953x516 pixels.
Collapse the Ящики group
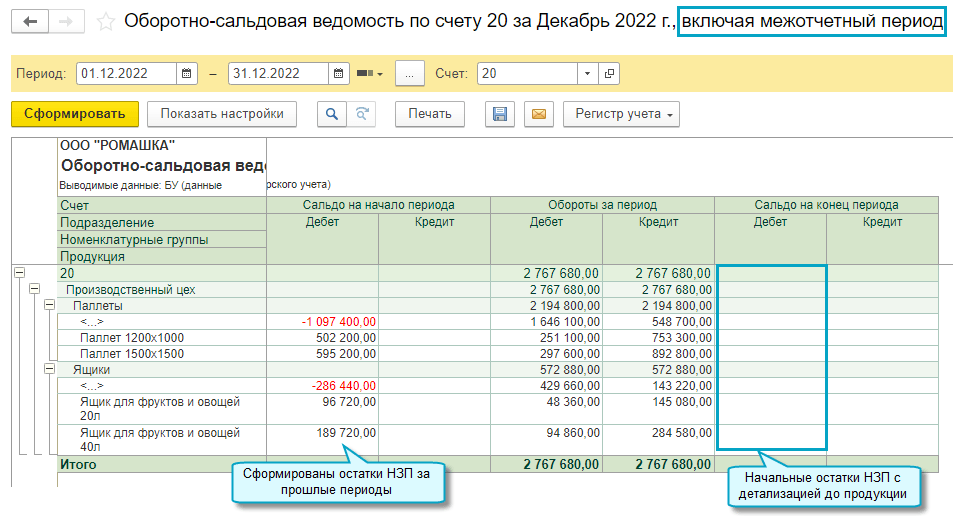(50, 368)
